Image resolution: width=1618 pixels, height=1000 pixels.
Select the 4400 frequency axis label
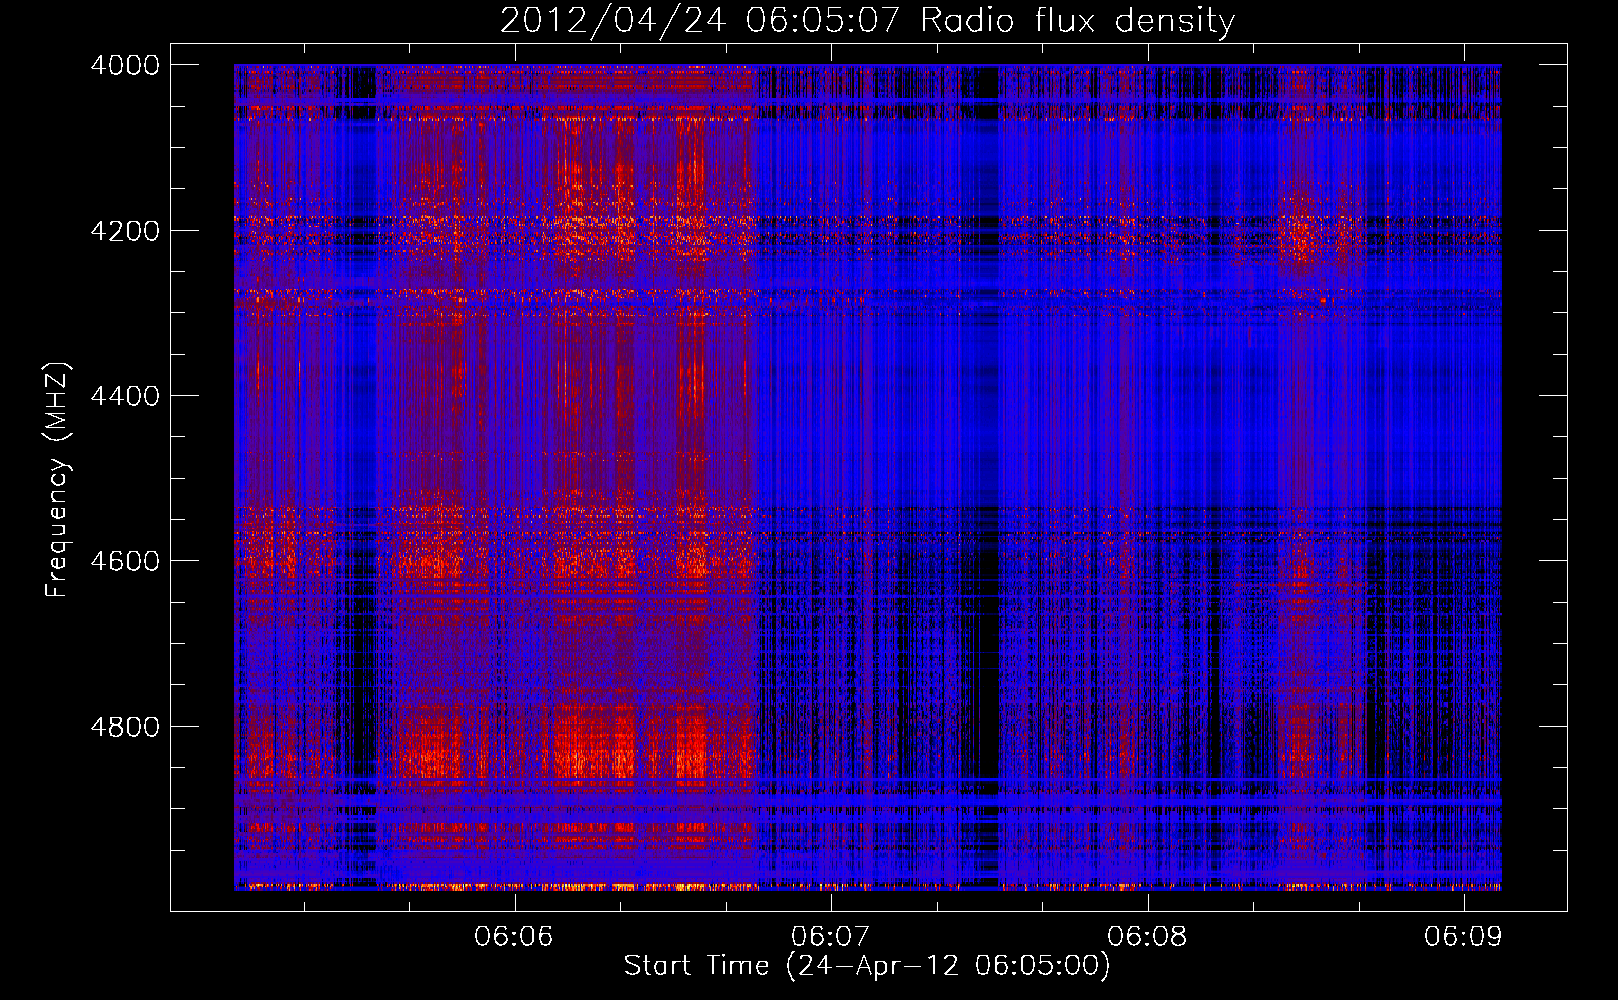click(x=125, y=396)
